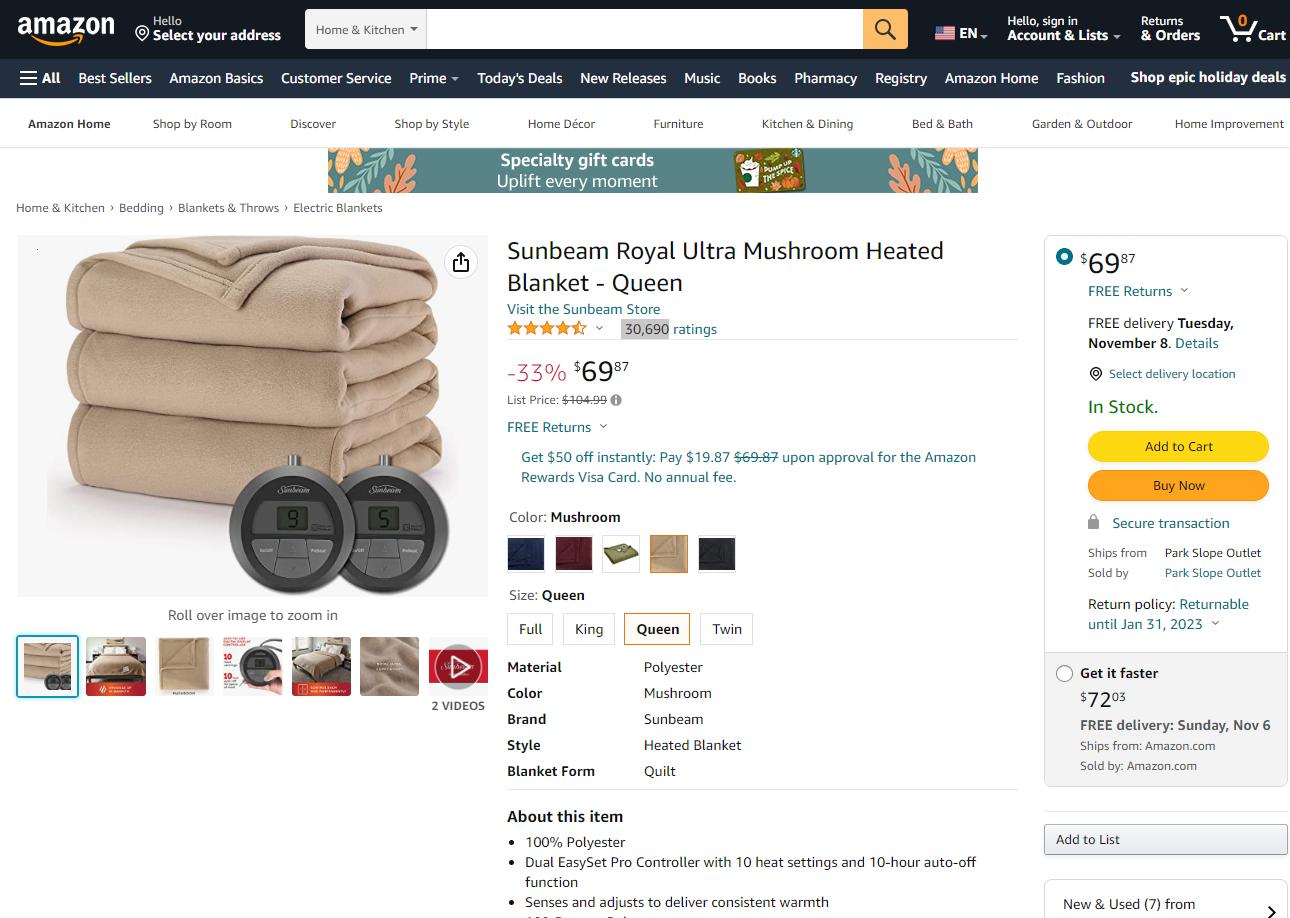Viewport: 1290px width, 918px height.
Task: Visit the Sunbeam Store link
Action: 583,309
